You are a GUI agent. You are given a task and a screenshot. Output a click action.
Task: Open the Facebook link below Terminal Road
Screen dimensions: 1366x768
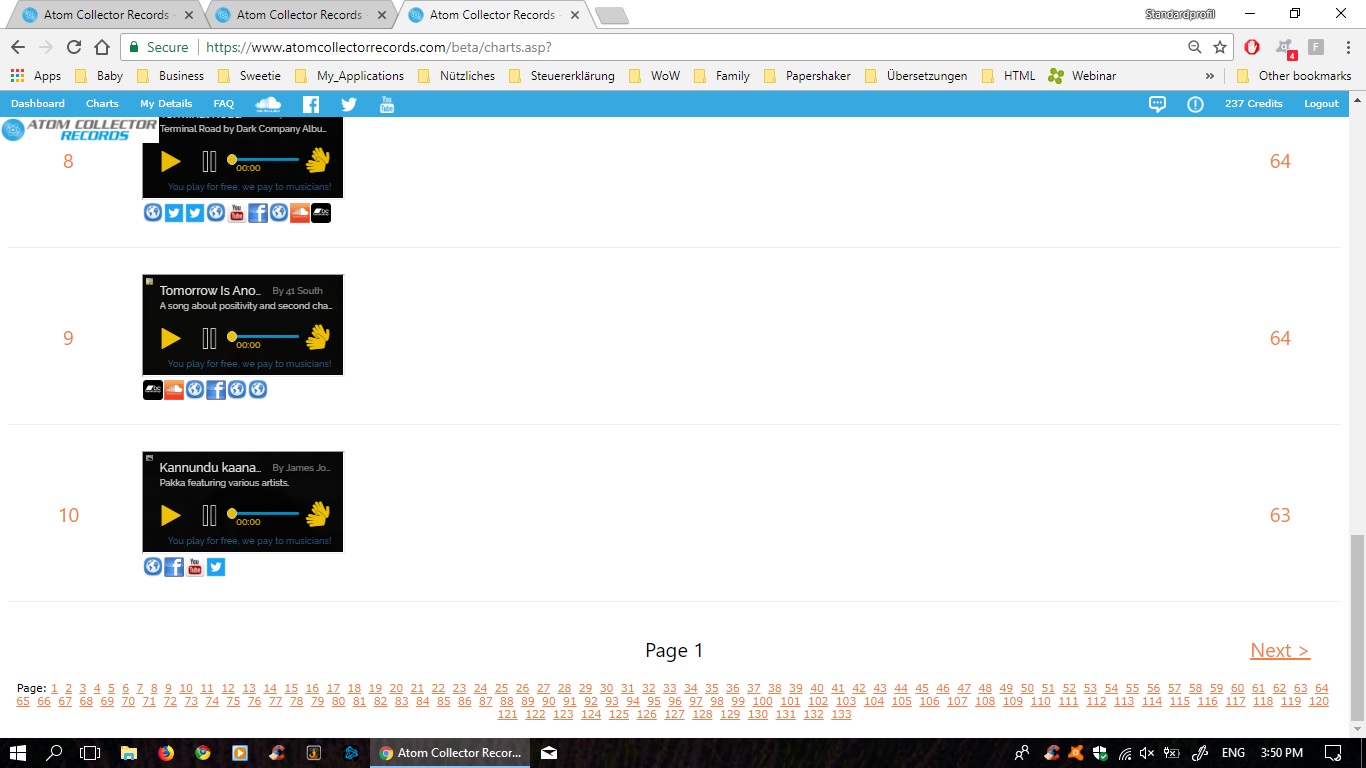click(258, 212)
